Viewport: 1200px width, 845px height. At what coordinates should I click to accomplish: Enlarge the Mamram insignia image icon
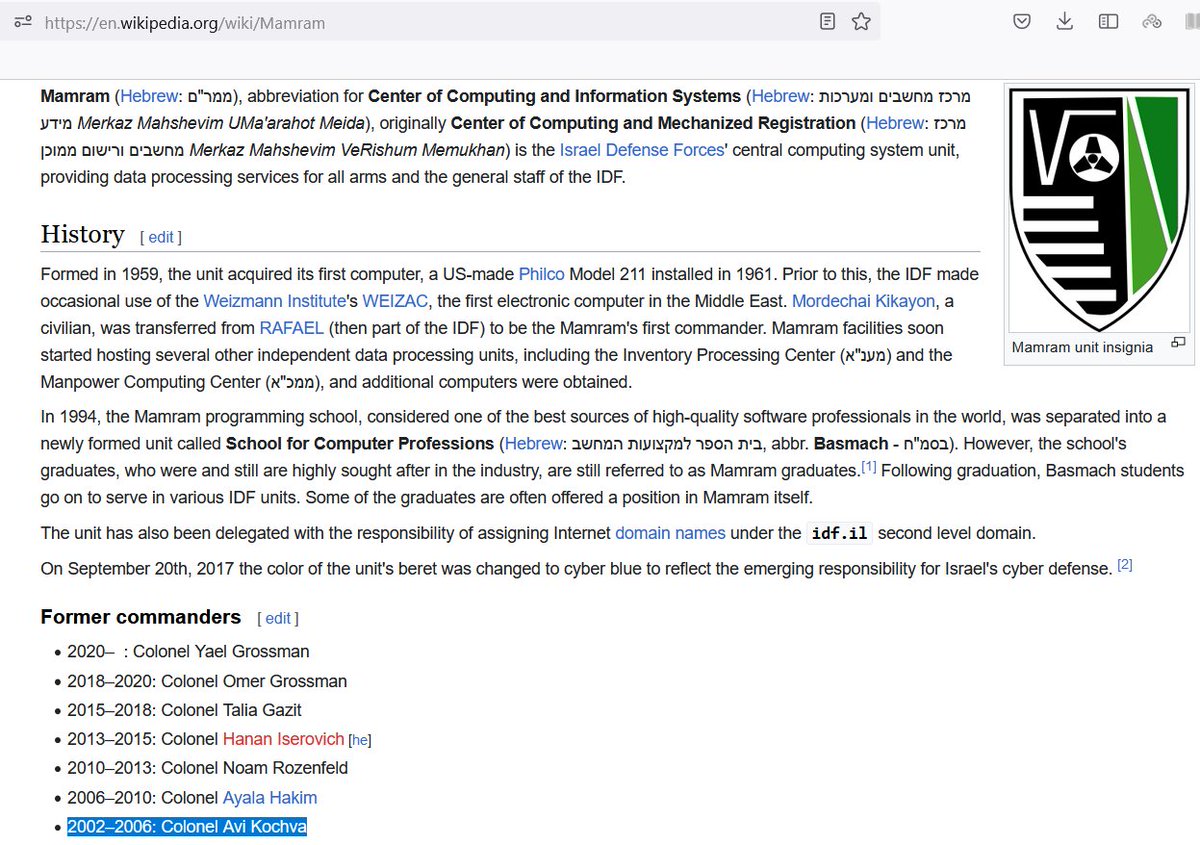coord(1178,342)
